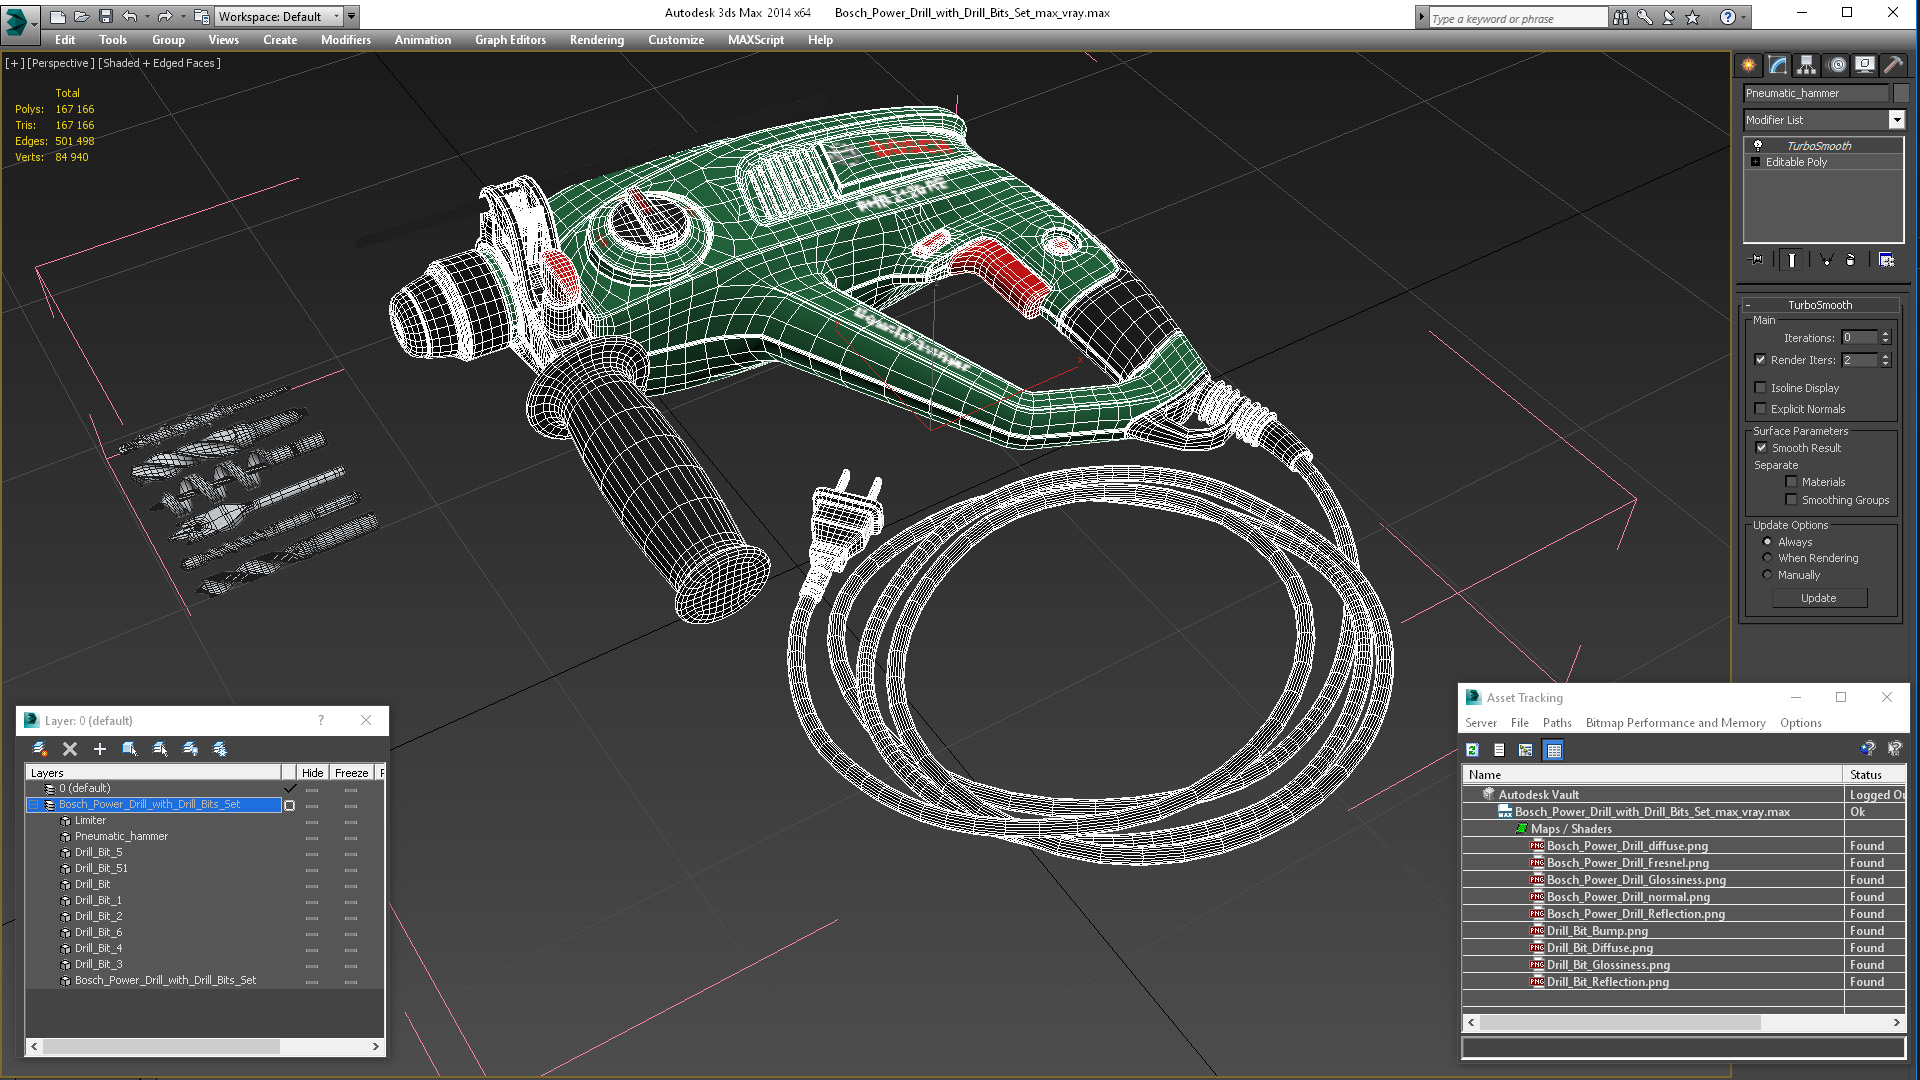Open the MAXScript menu
This screenshot has height=1080, width=1920.
pyautogui.click(x=756, y=40)
